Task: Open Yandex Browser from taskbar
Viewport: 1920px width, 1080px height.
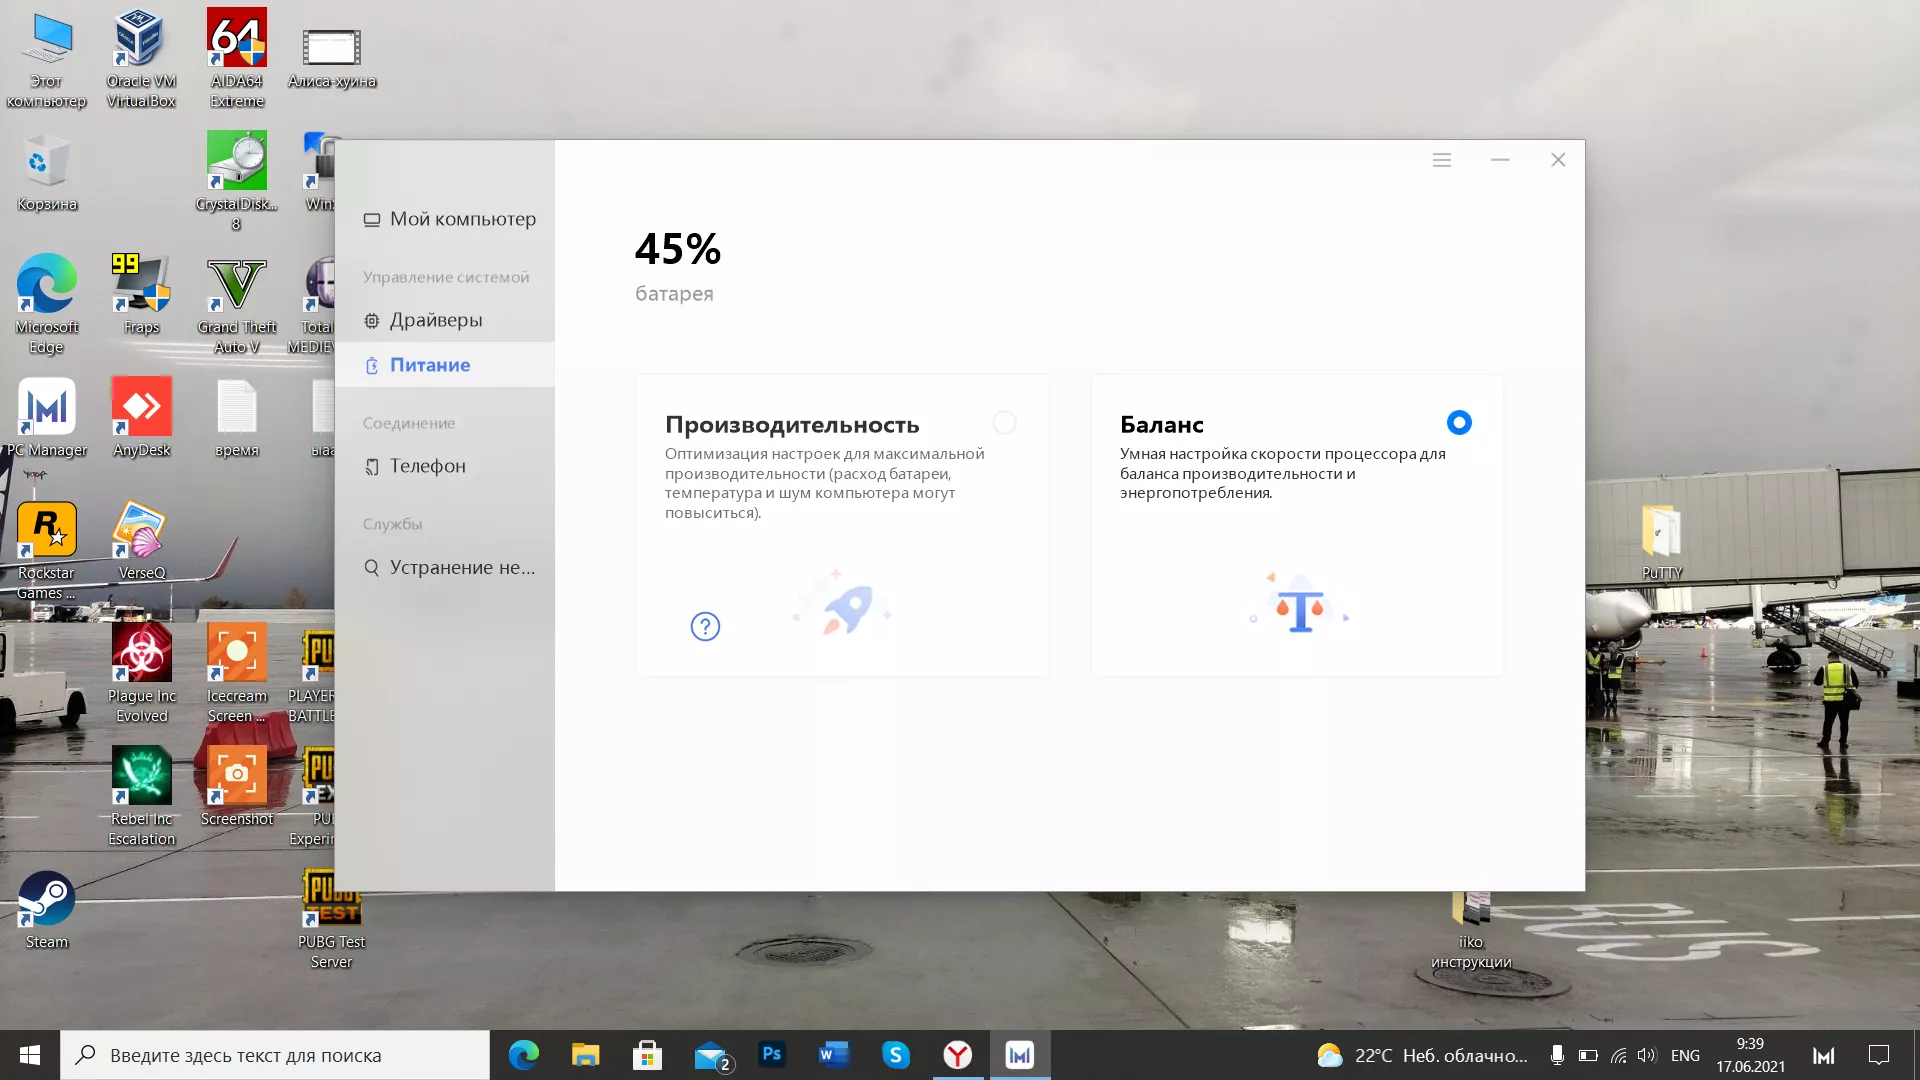Action: pos(957,1055)
